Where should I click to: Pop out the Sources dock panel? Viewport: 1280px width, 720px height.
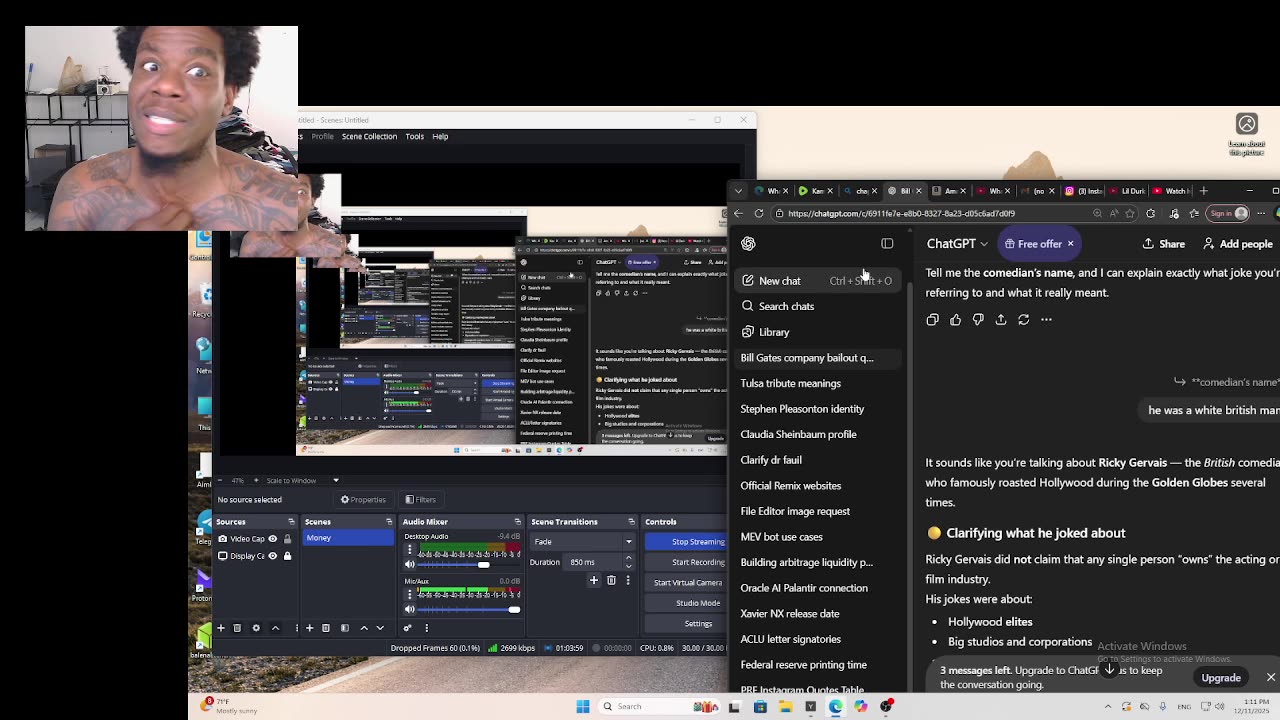(x=291, y=522)
